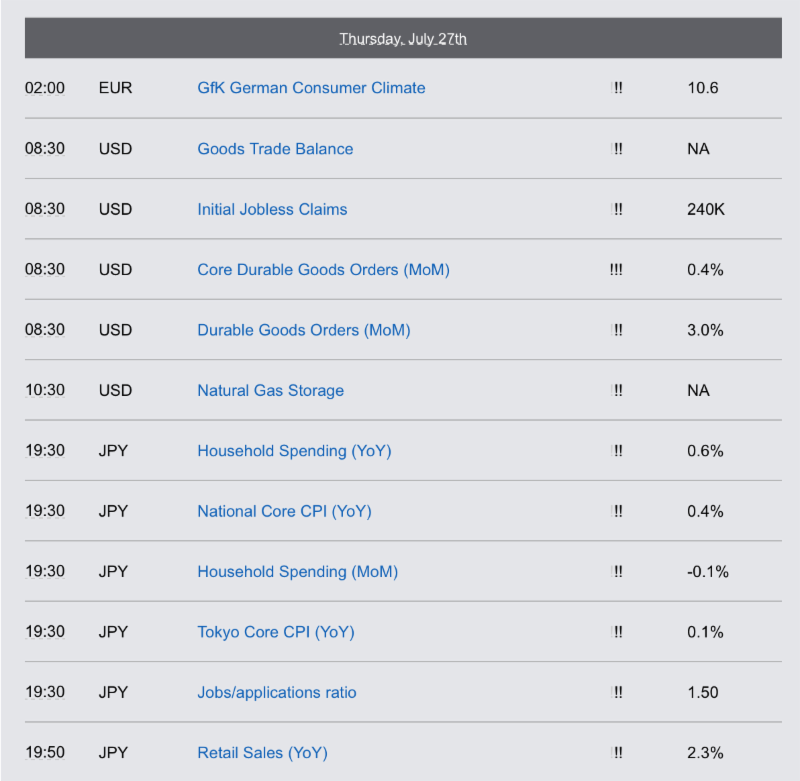Open the Jobs/applications ratio link
Screen dimensions: 800x781
tap(277, 692)
